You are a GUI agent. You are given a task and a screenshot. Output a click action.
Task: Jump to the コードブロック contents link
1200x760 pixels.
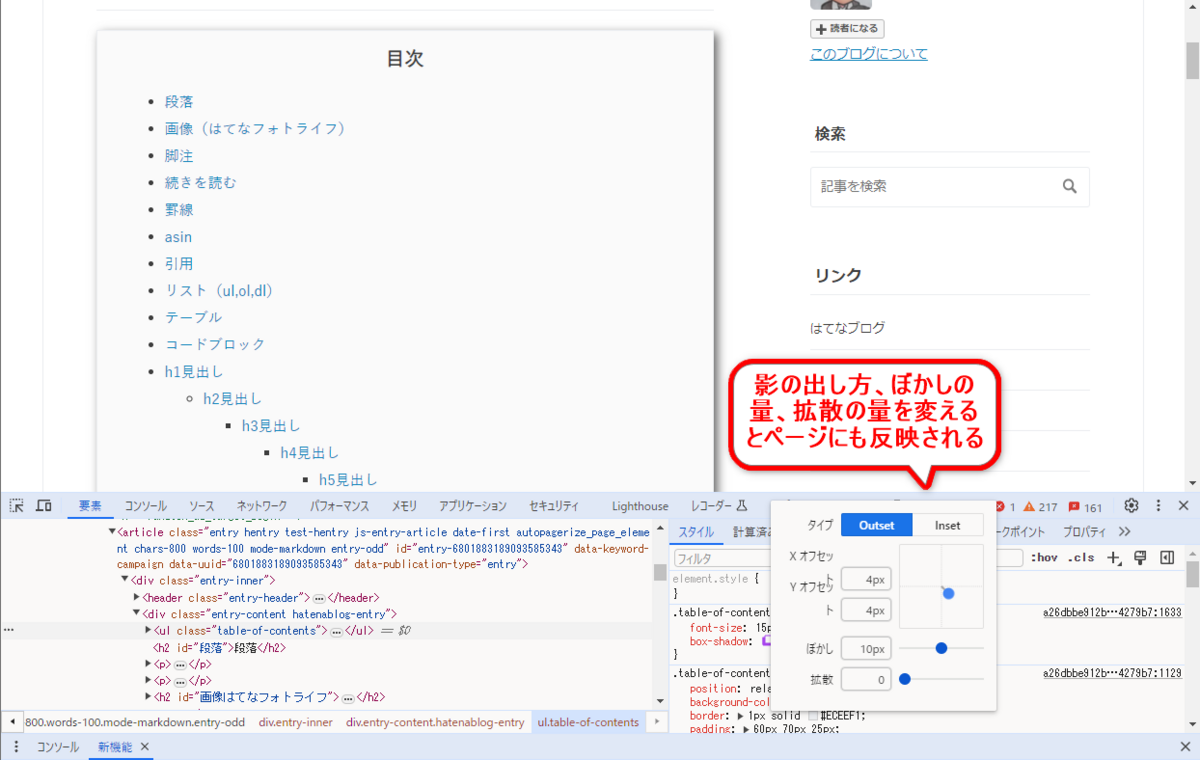(x=215, y=344)
